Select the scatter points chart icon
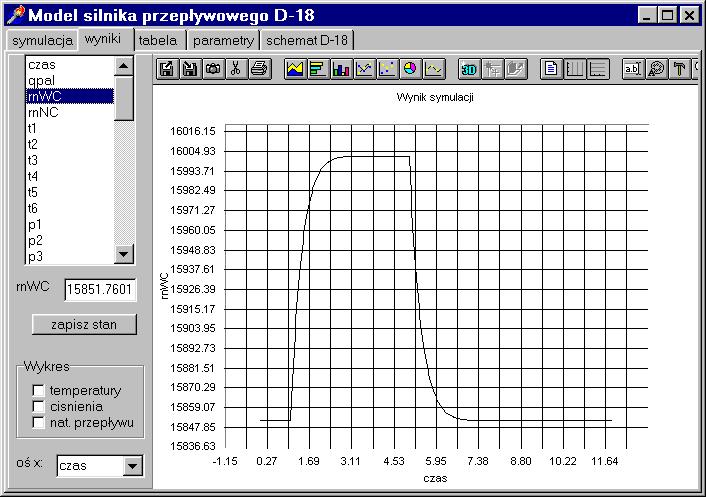Screen dimensions: 706x497 [387, 69]
